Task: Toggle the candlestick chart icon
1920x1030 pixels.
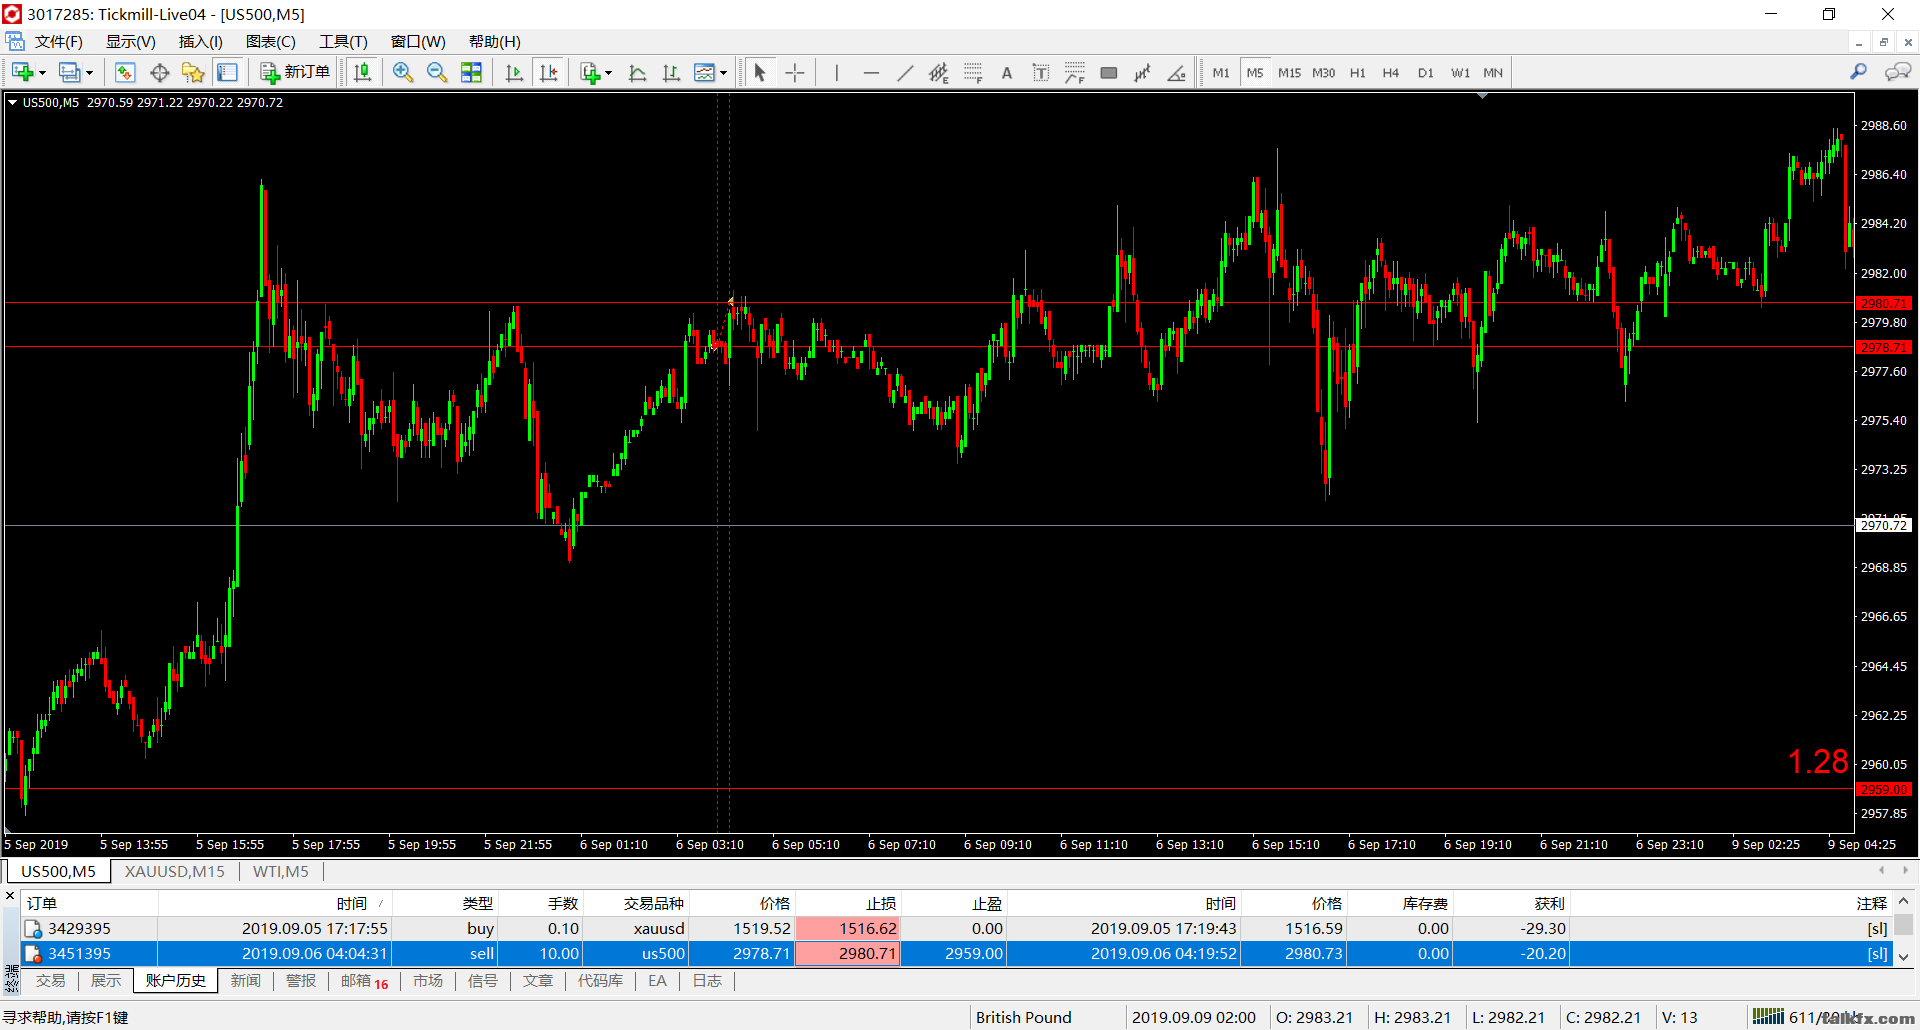Action: pos(363,72)
